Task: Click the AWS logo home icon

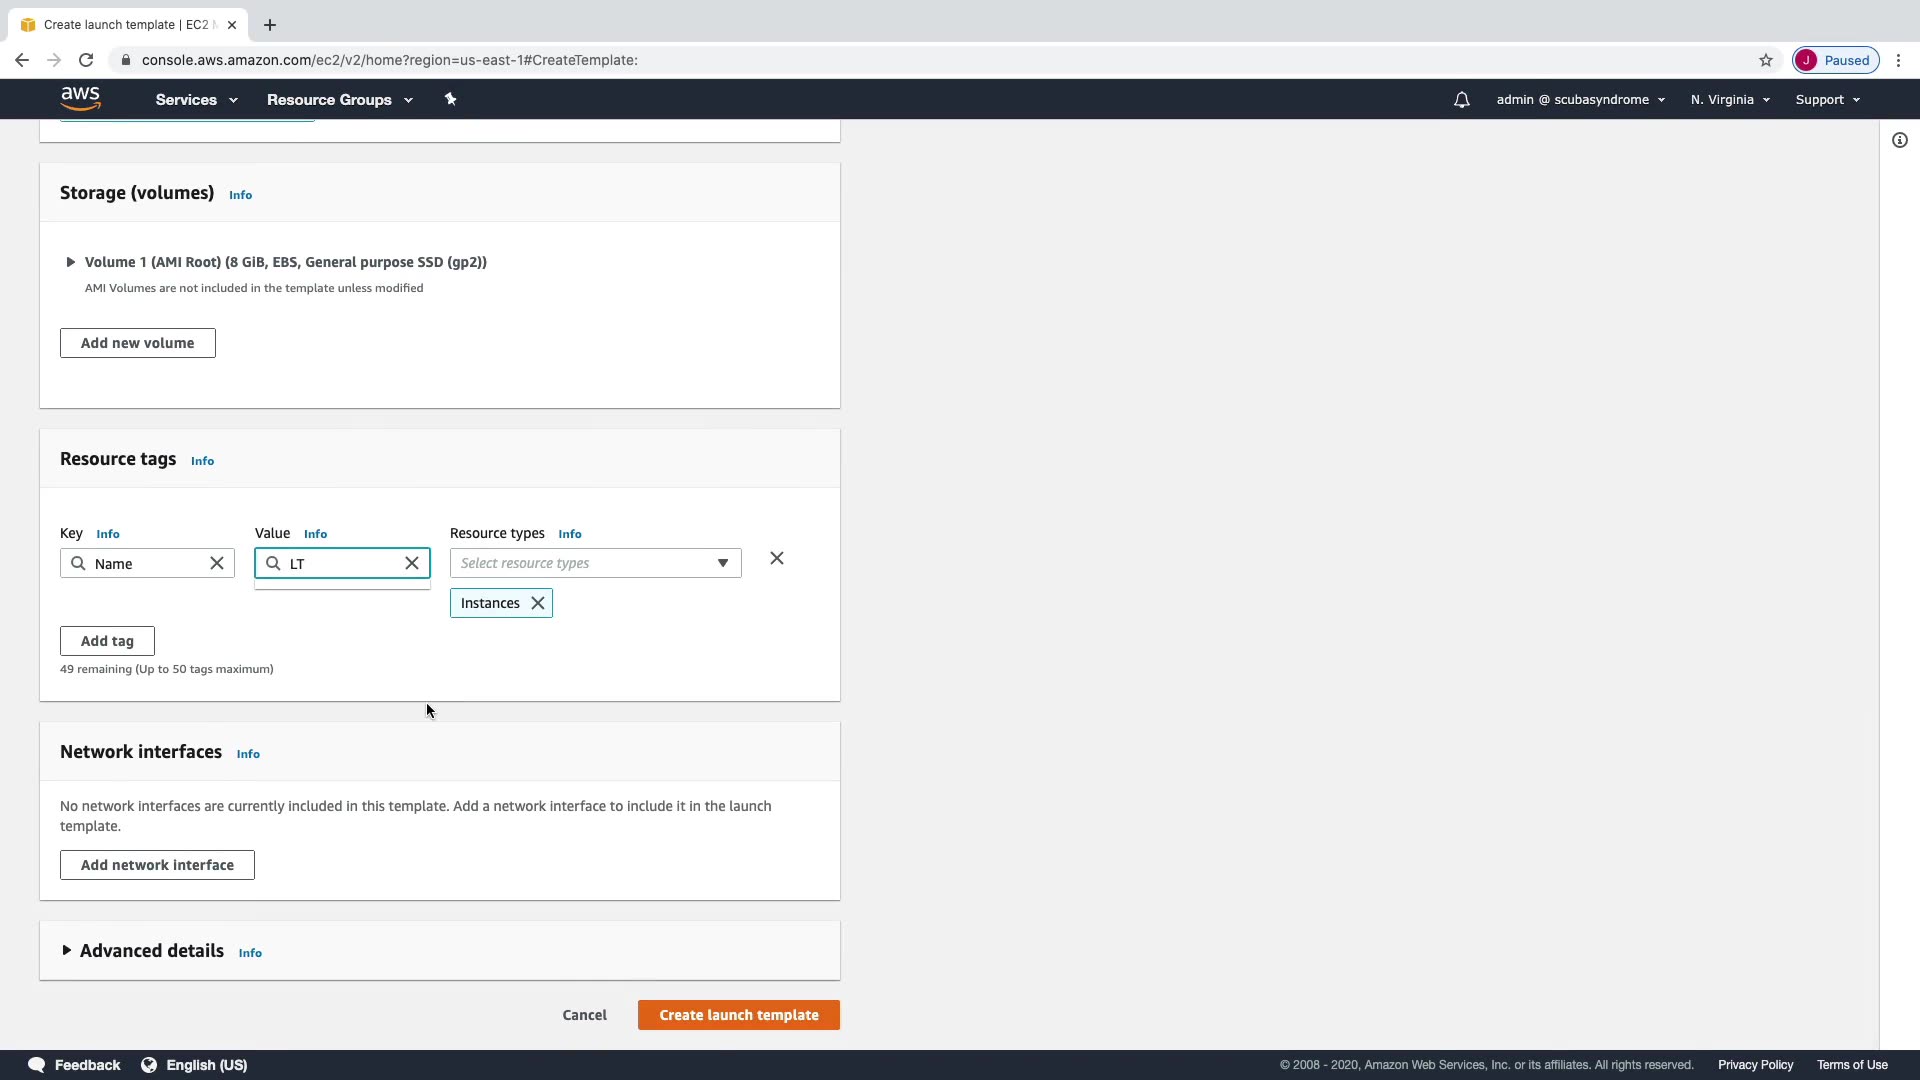Action: [x=80, y=98]
